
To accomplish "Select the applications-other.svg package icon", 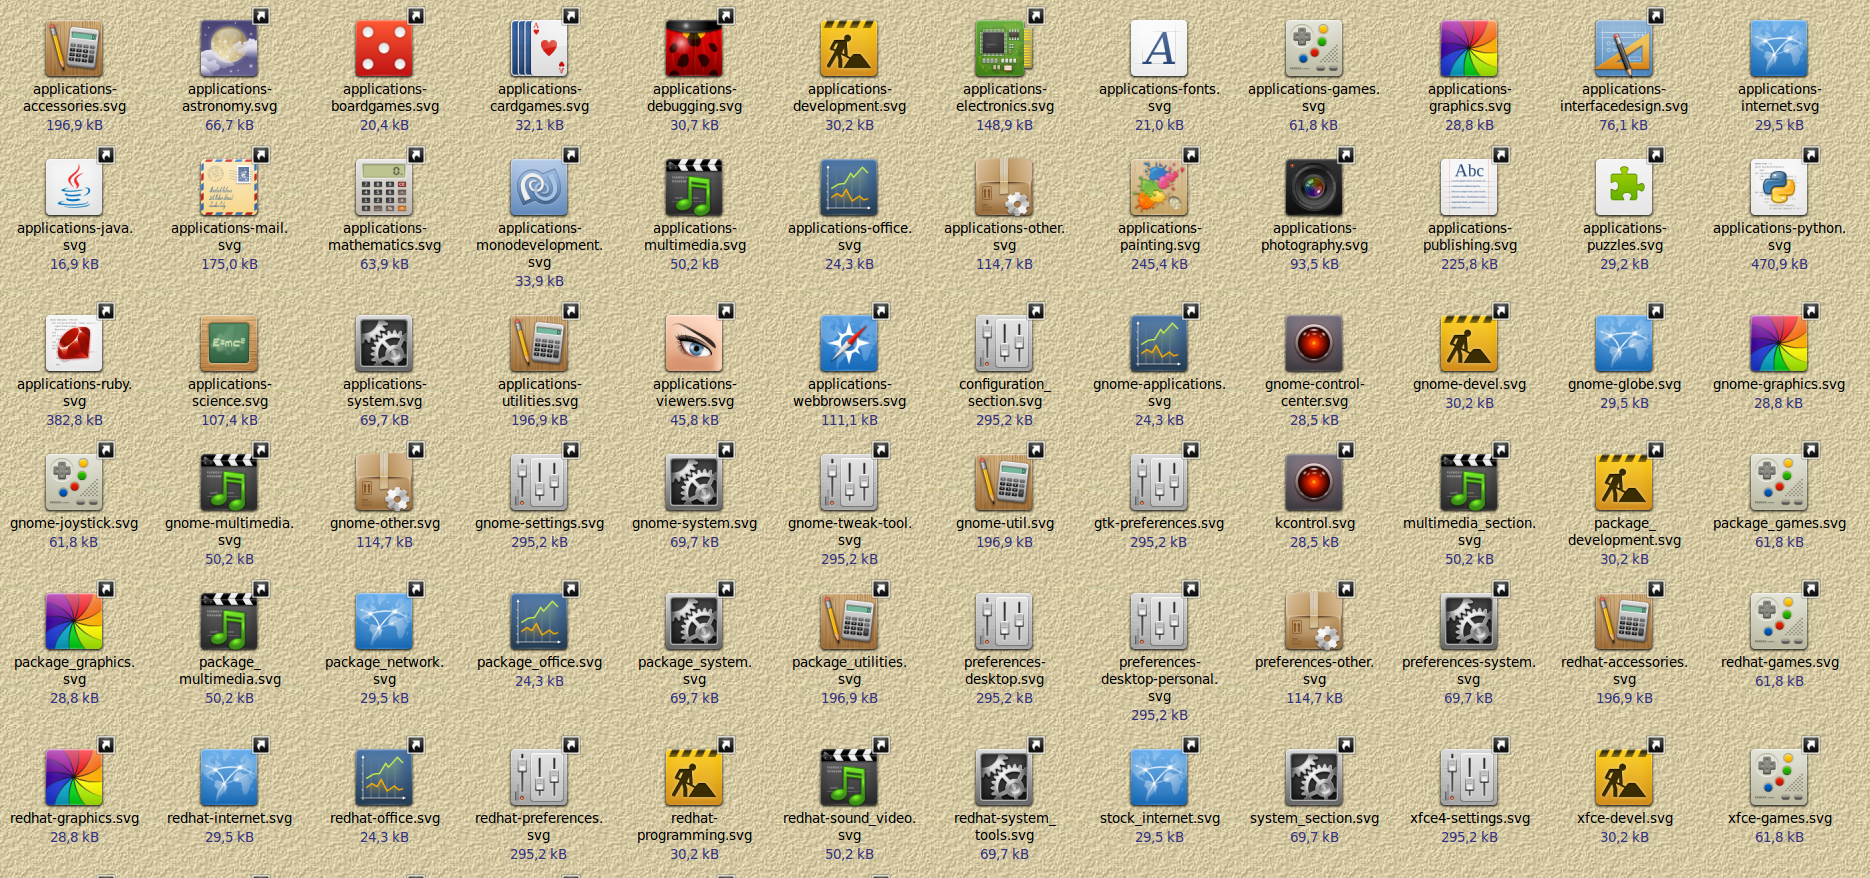I will point(1004,187).
